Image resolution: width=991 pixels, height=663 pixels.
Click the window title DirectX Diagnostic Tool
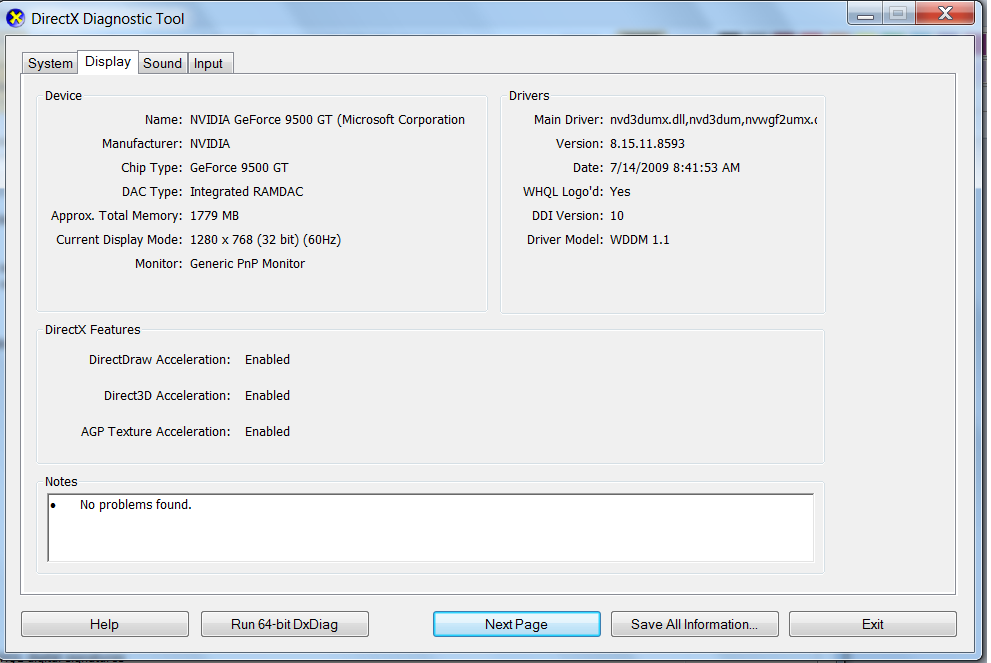[x=107, y=19]
